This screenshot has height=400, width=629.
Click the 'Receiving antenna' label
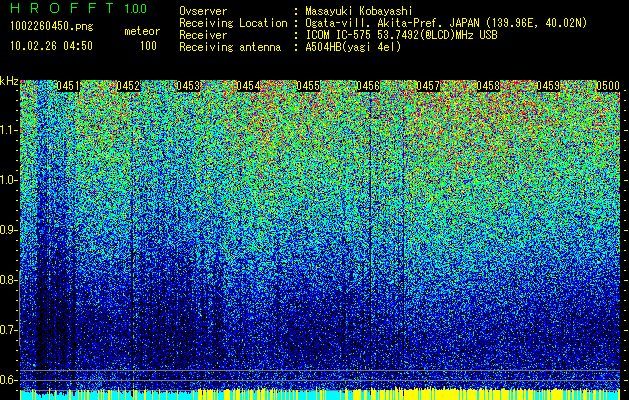(x=230, y=47)
